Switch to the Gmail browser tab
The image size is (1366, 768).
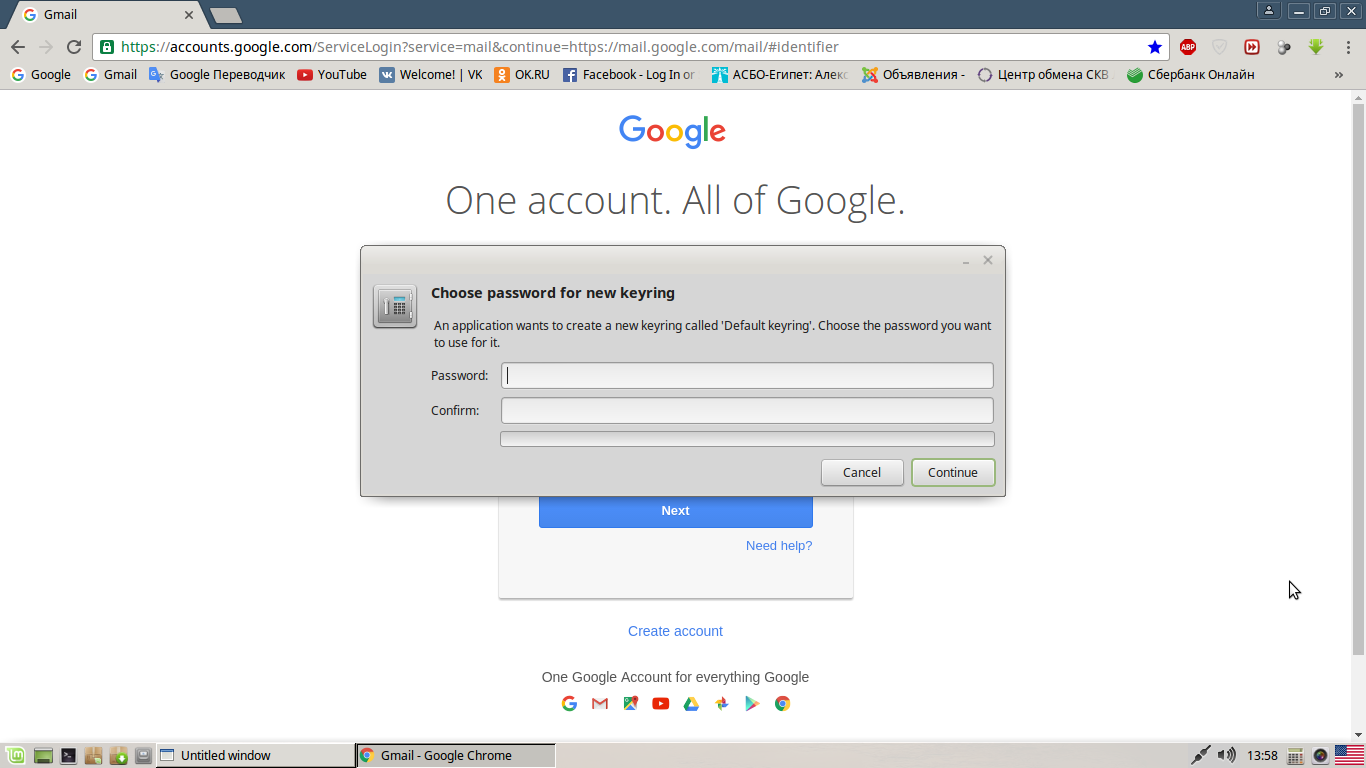tap(105, 15)
